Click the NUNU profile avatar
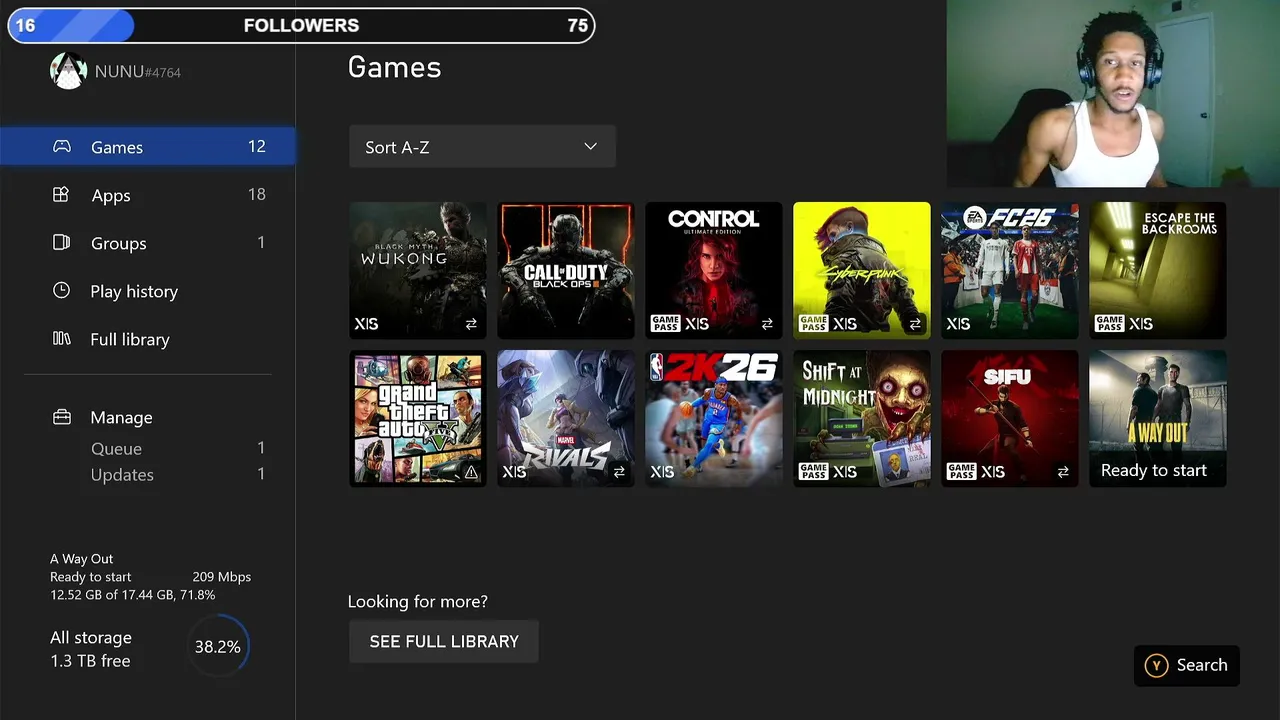This screenshot has height=720, width=1280. click(68, 71)
